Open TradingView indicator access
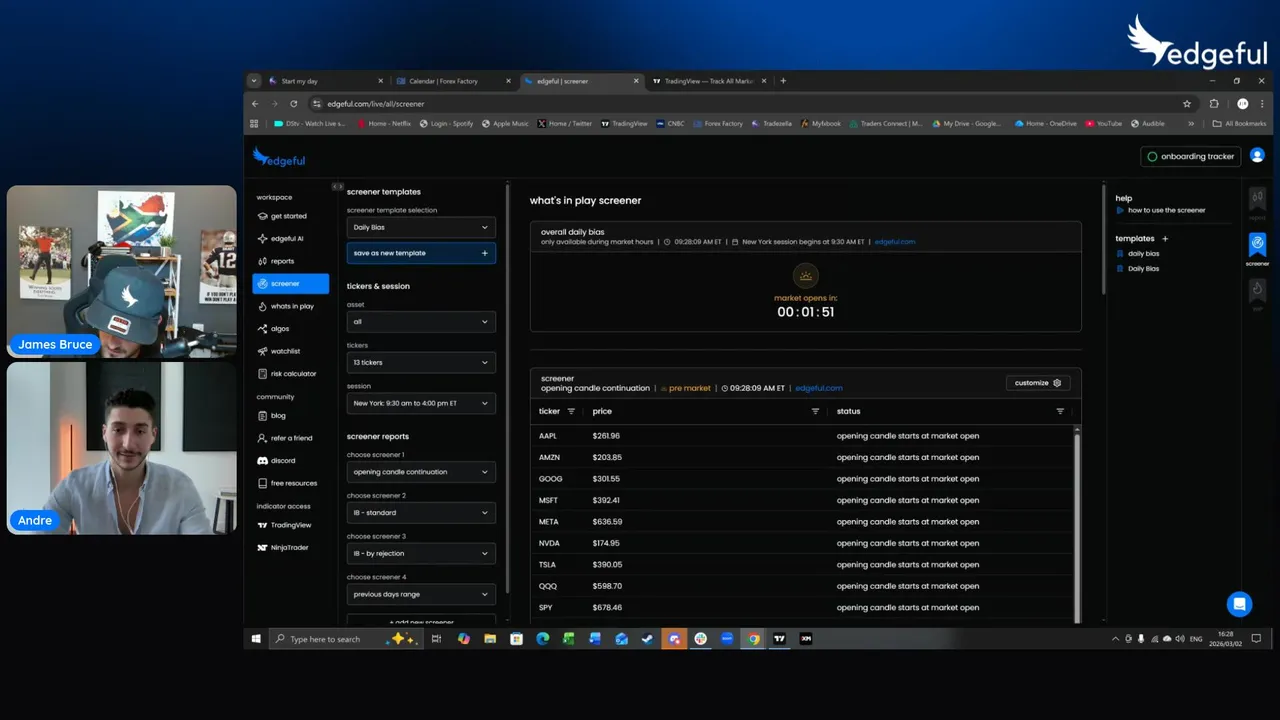Image resolution: width=1280 pixels, height=720 pixels. pyautogui.click(x=290, y=525)
